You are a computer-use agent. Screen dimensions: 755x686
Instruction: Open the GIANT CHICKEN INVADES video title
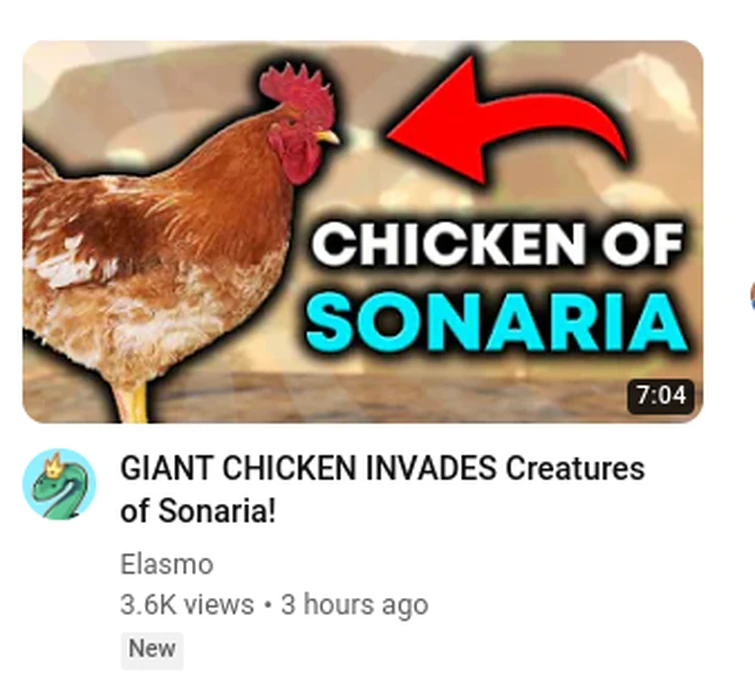click(x=382, y=489)
